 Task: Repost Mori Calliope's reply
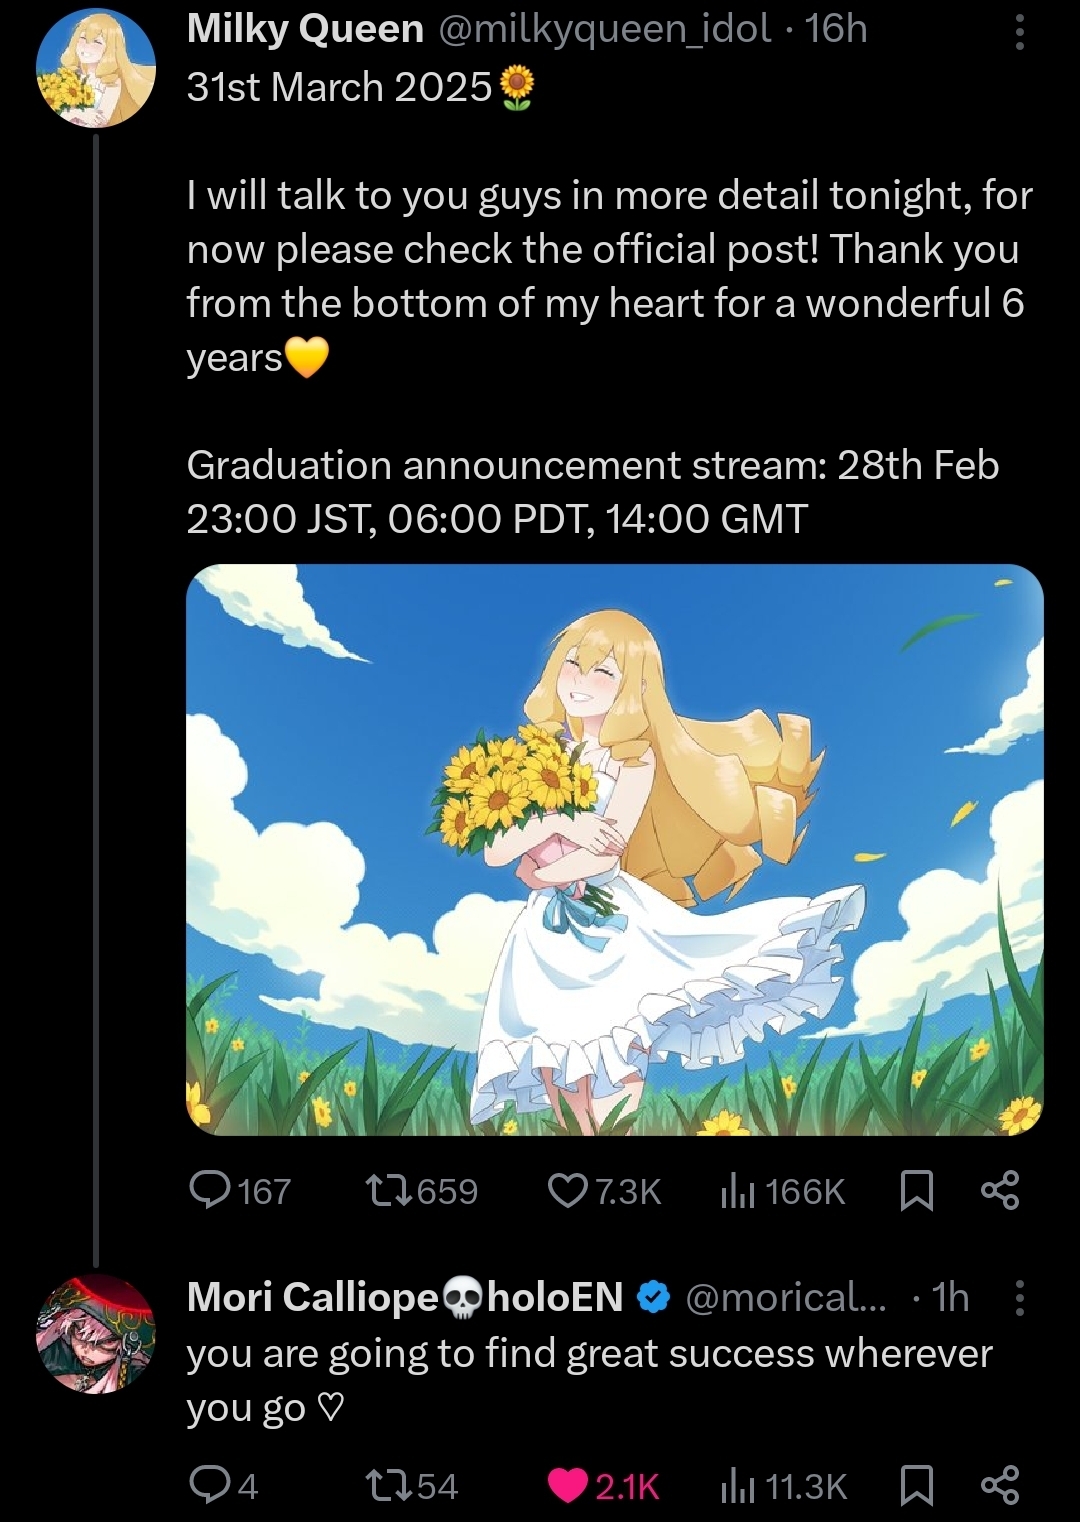(411, 1486)
